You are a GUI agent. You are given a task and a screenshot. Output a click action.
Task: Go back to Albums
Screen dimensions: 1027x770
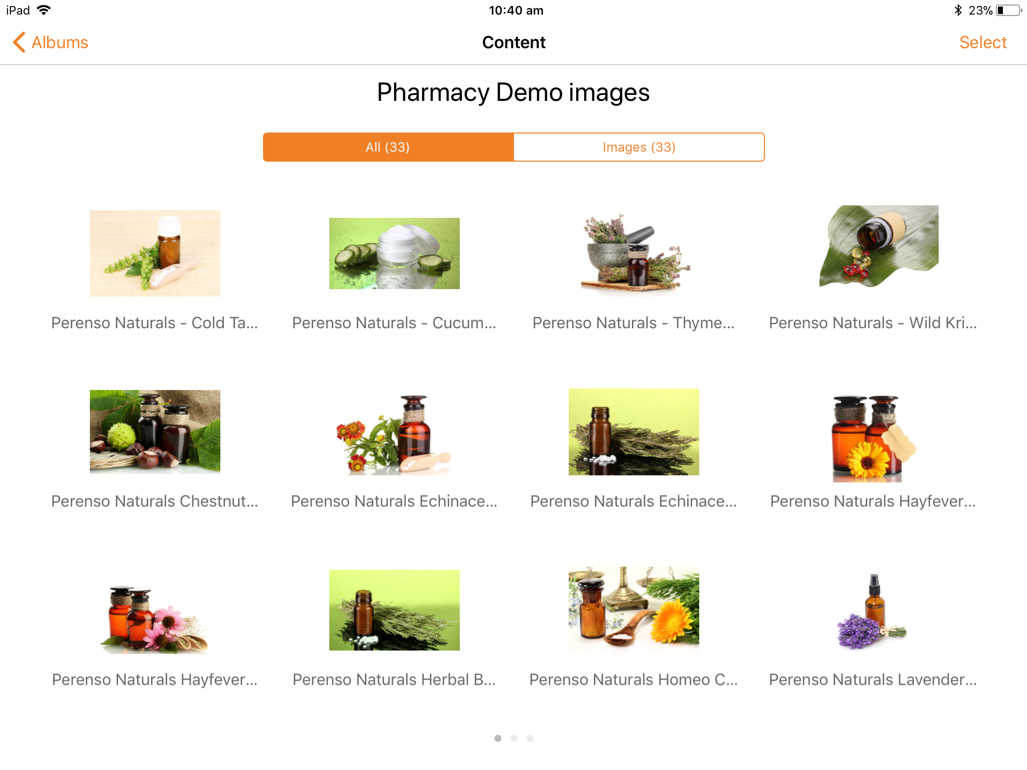coord(50,43)
